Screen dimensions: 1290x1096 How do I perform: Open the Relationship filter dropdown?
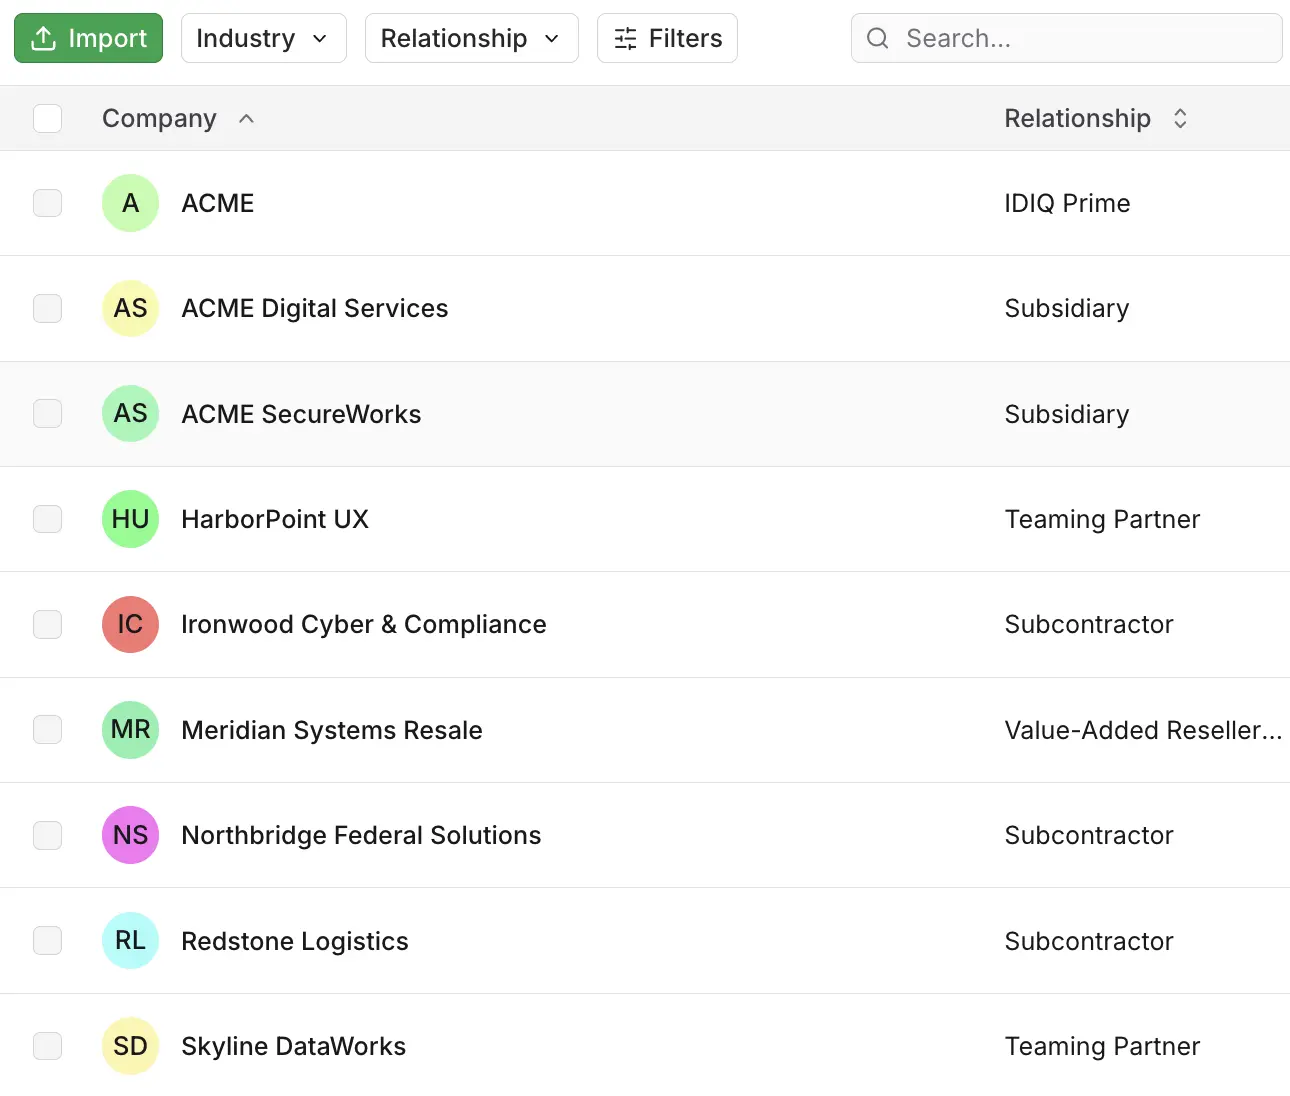coord(471,38)
